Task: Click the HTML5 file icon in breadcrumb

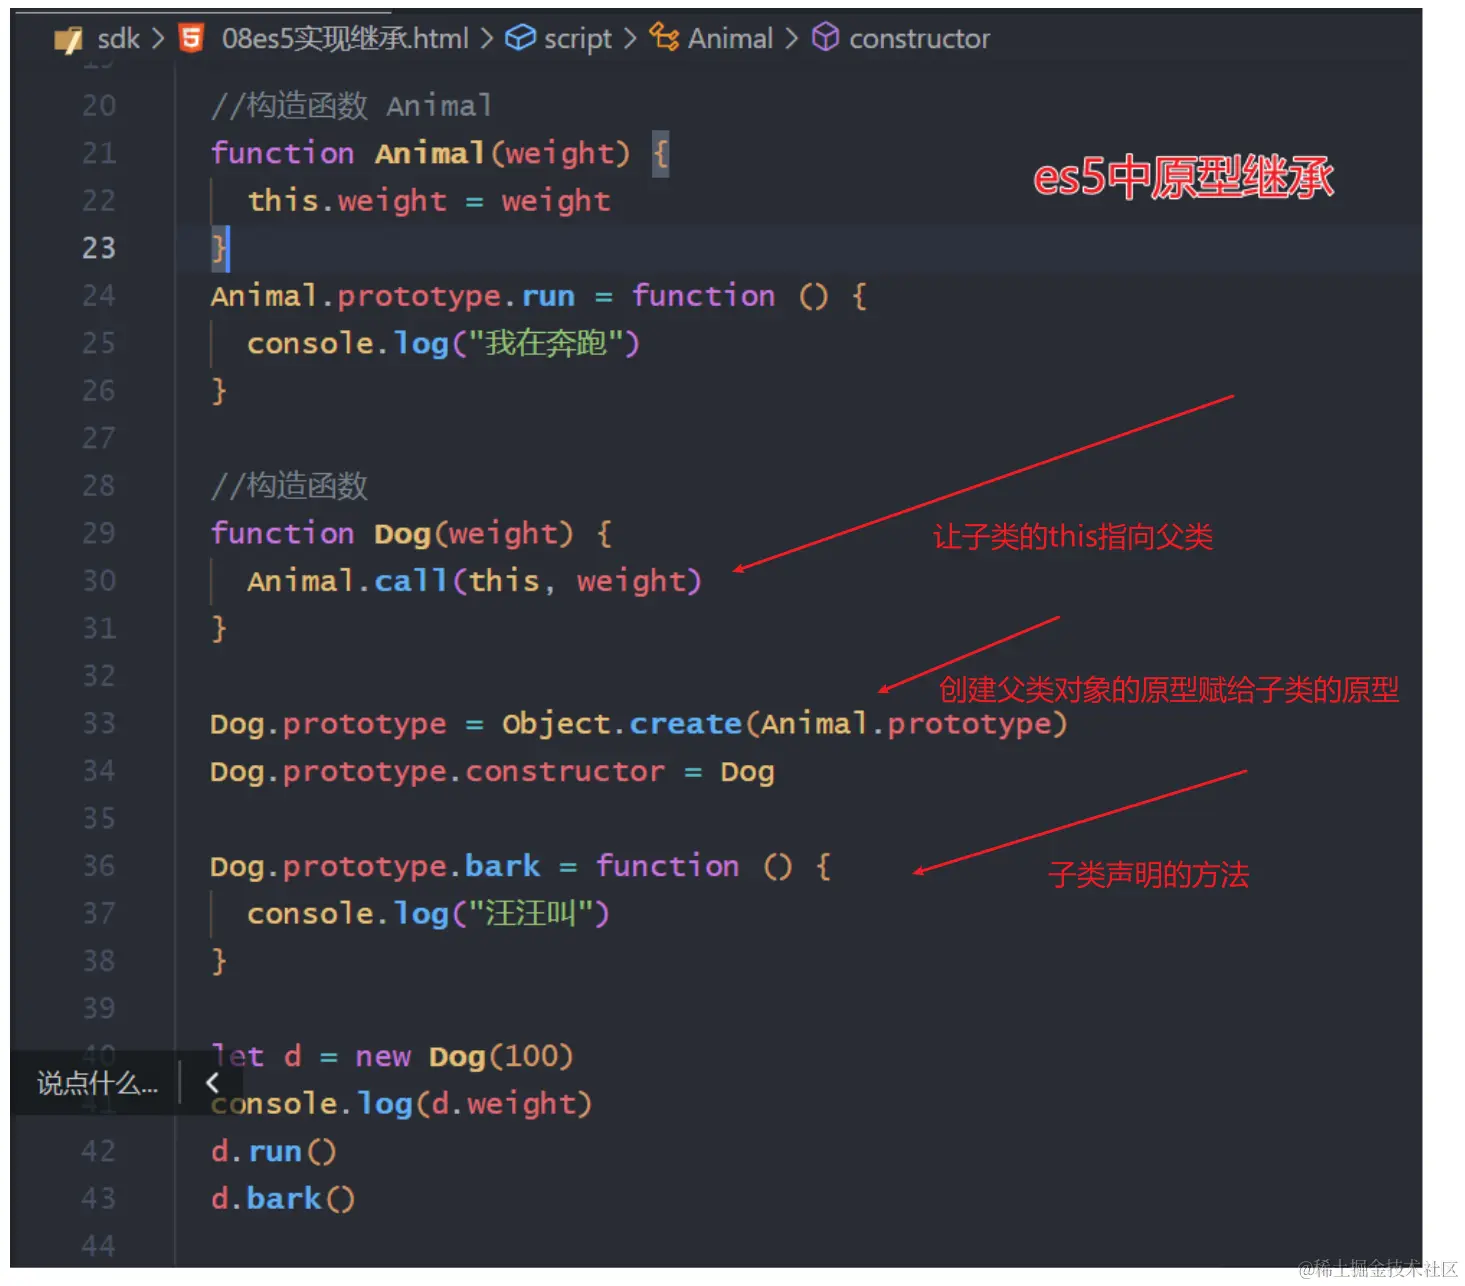Action: click(x=190, y=39)
